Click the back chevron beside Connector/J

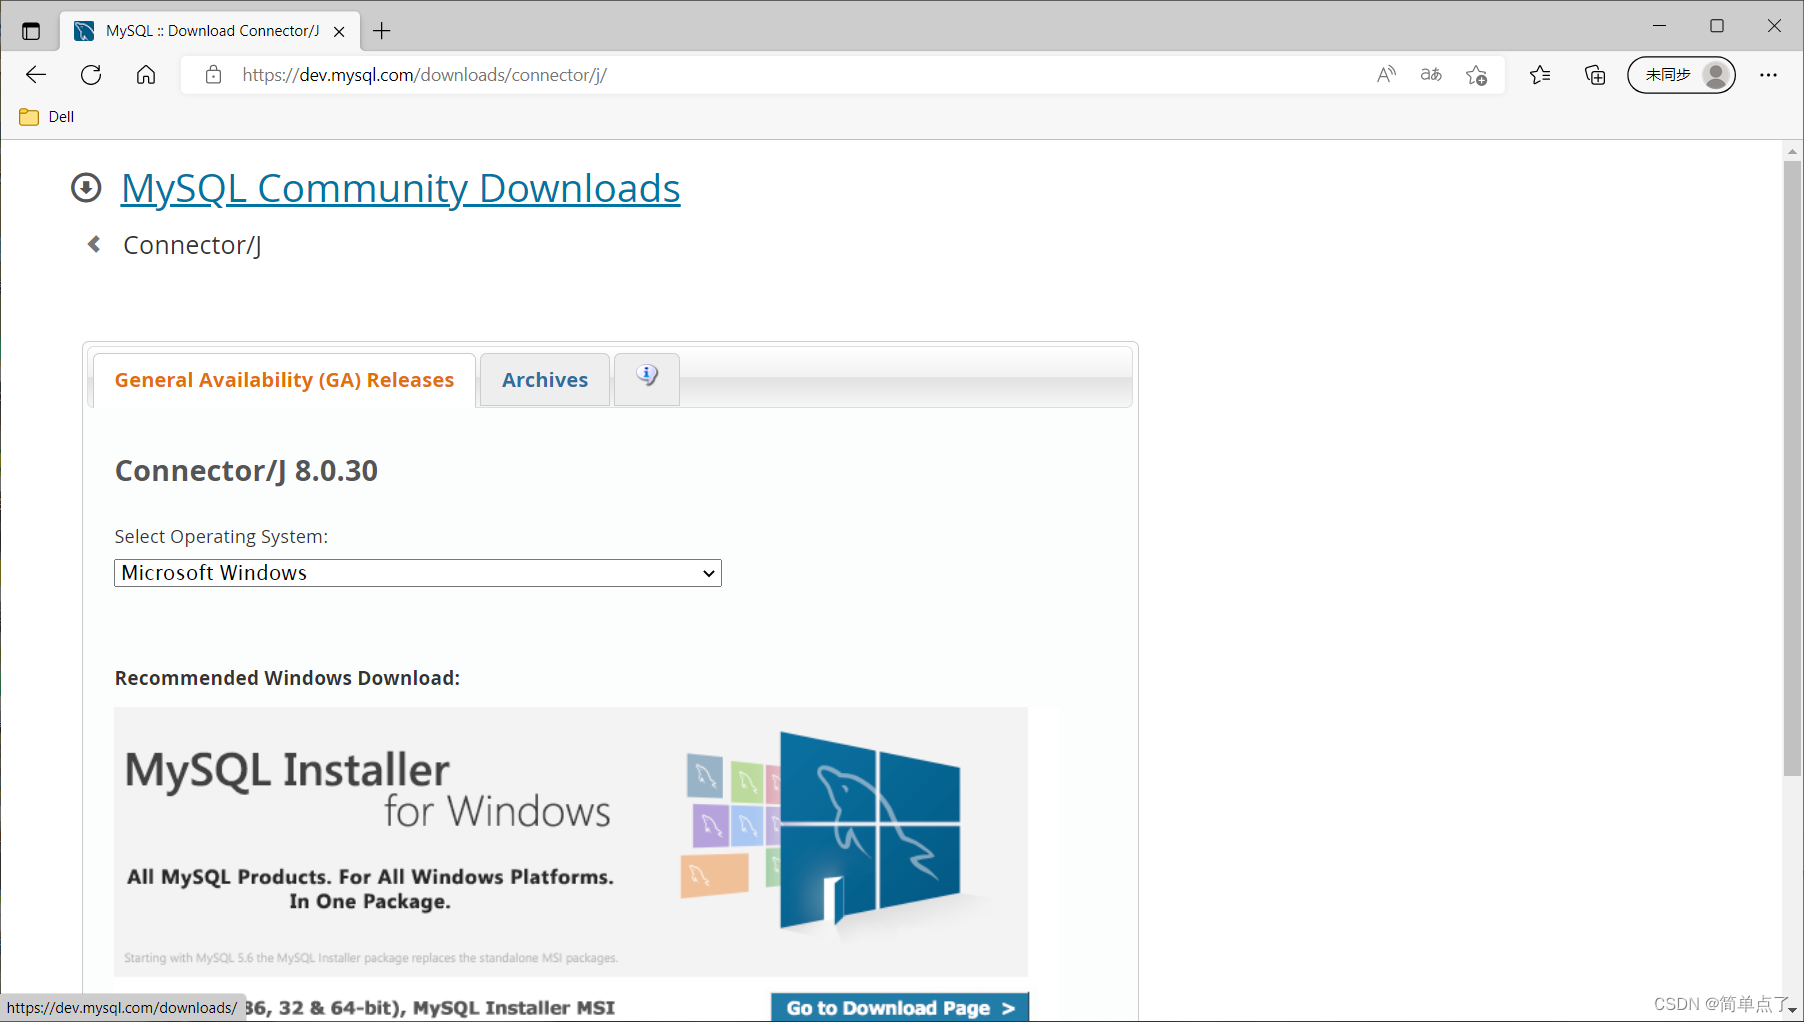pyautogui.click(x=94, y=244)
